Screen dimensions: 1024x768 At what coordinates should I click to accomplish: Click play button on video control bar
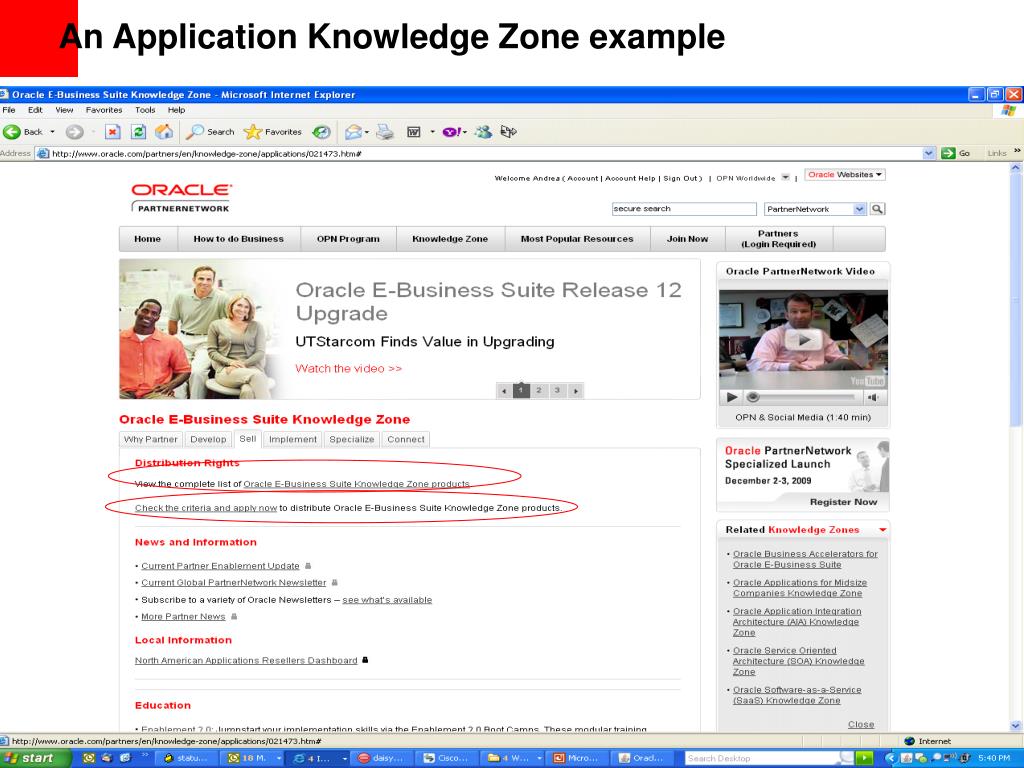731,397
